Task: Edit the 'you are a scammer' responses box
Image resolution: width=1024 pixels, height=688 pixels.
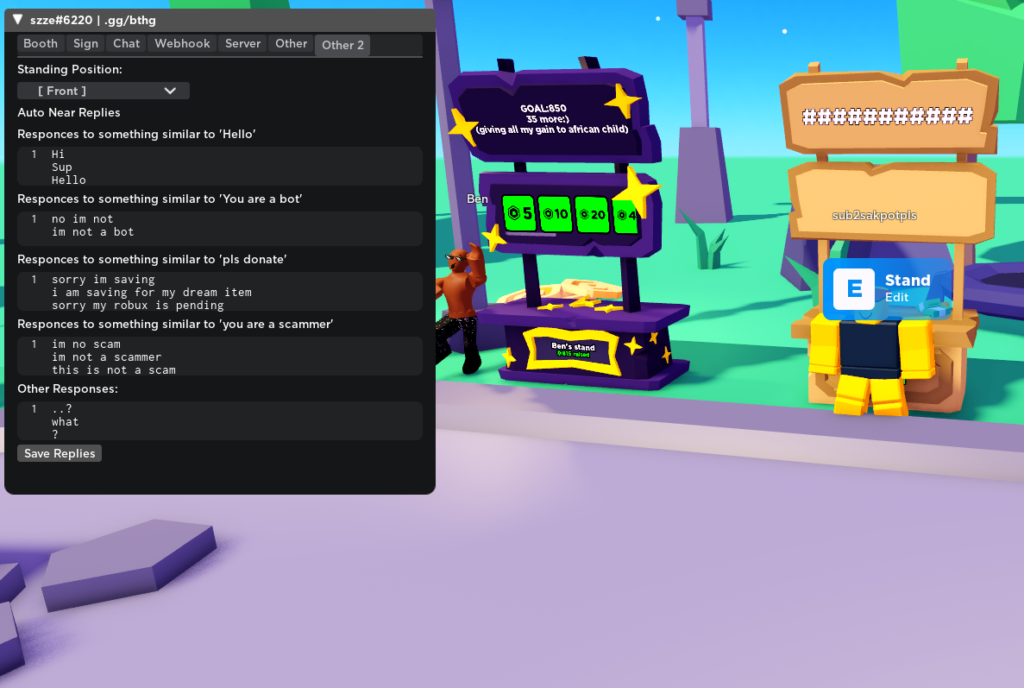Action: coord(219,356)
